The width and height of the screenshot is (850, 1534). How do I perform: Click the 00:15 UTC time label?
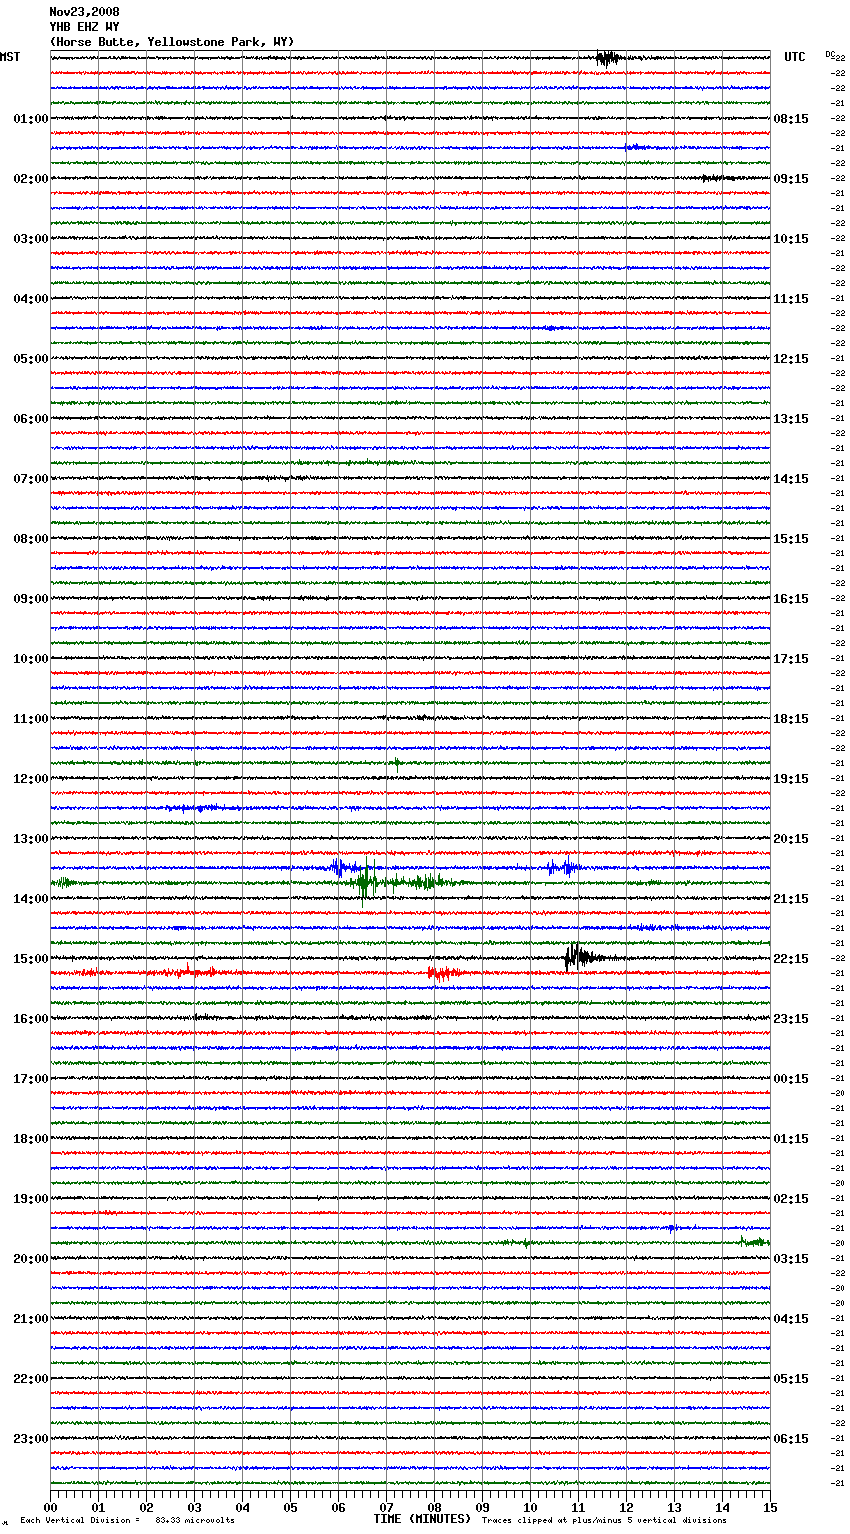point(791,1079)
